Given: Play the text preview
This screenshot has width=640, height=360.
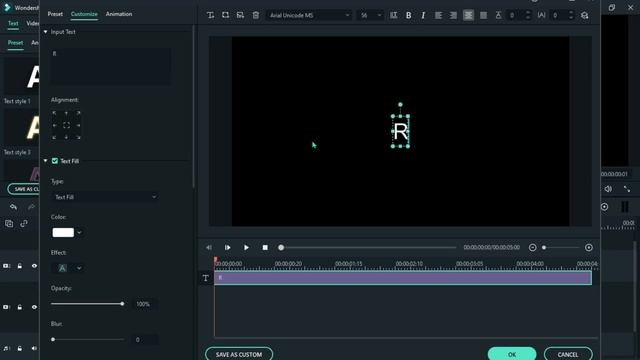Looking at the screenshot, I should (x=246, y=247).
